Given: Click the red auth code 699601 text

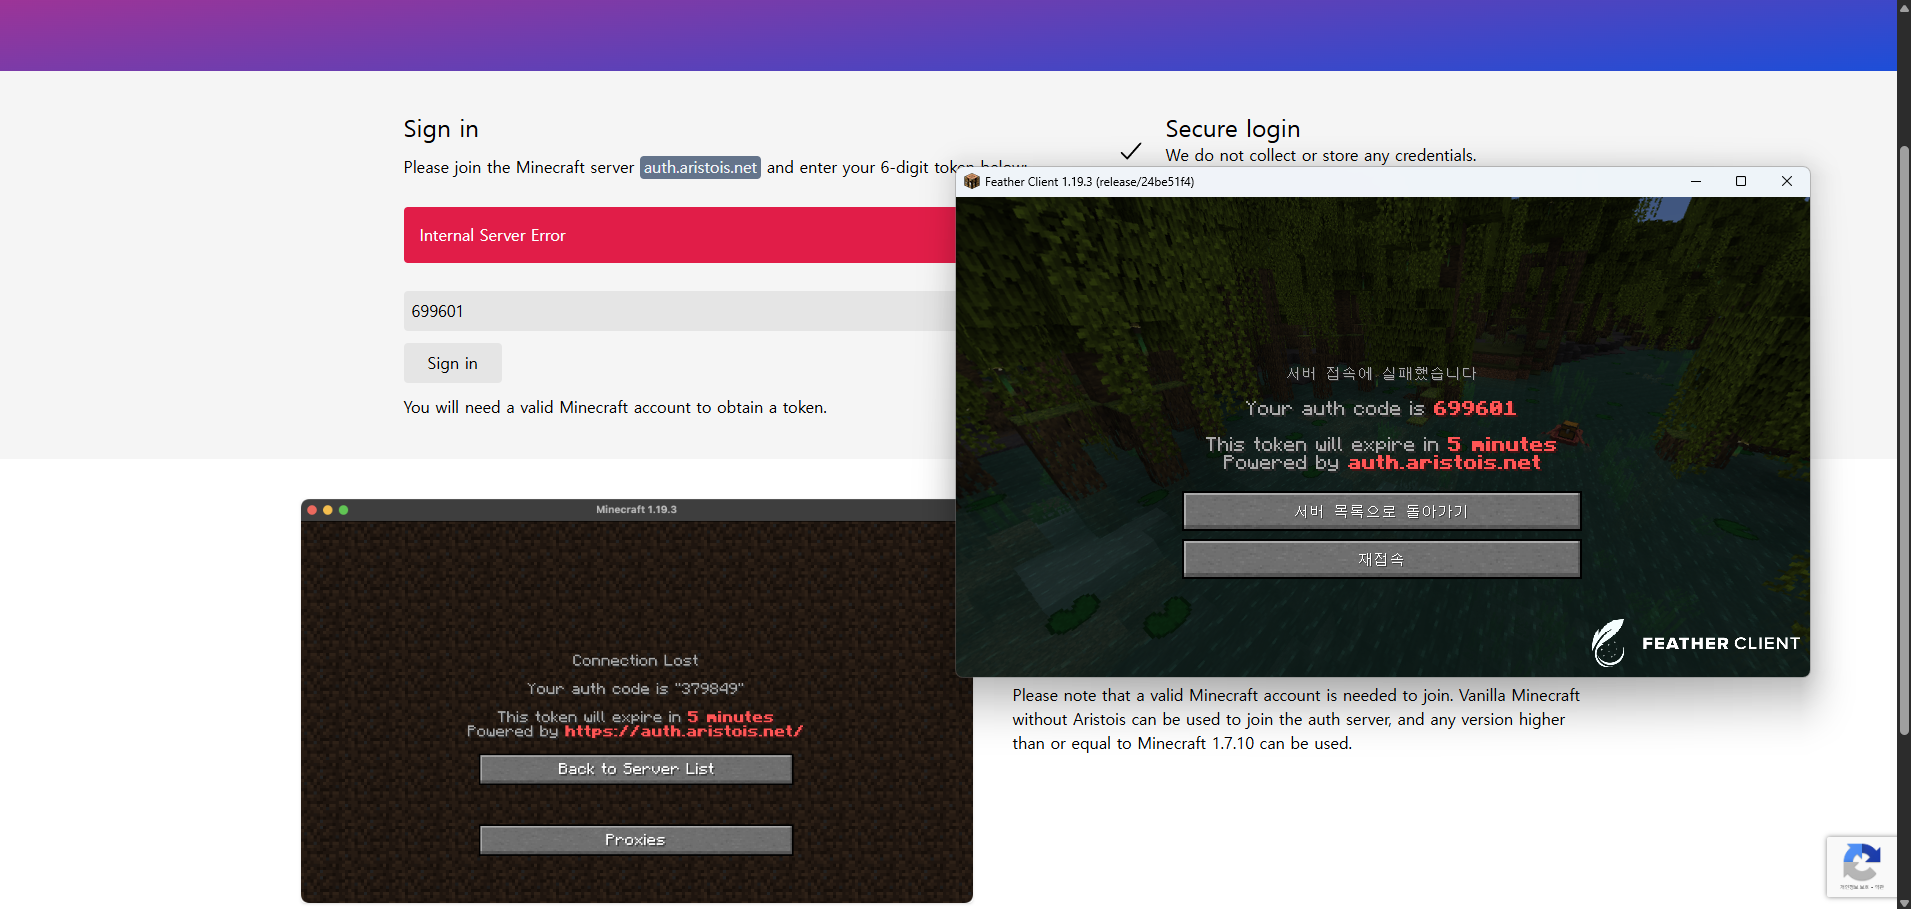Looking at the screenshot, I should point(1474,408).
